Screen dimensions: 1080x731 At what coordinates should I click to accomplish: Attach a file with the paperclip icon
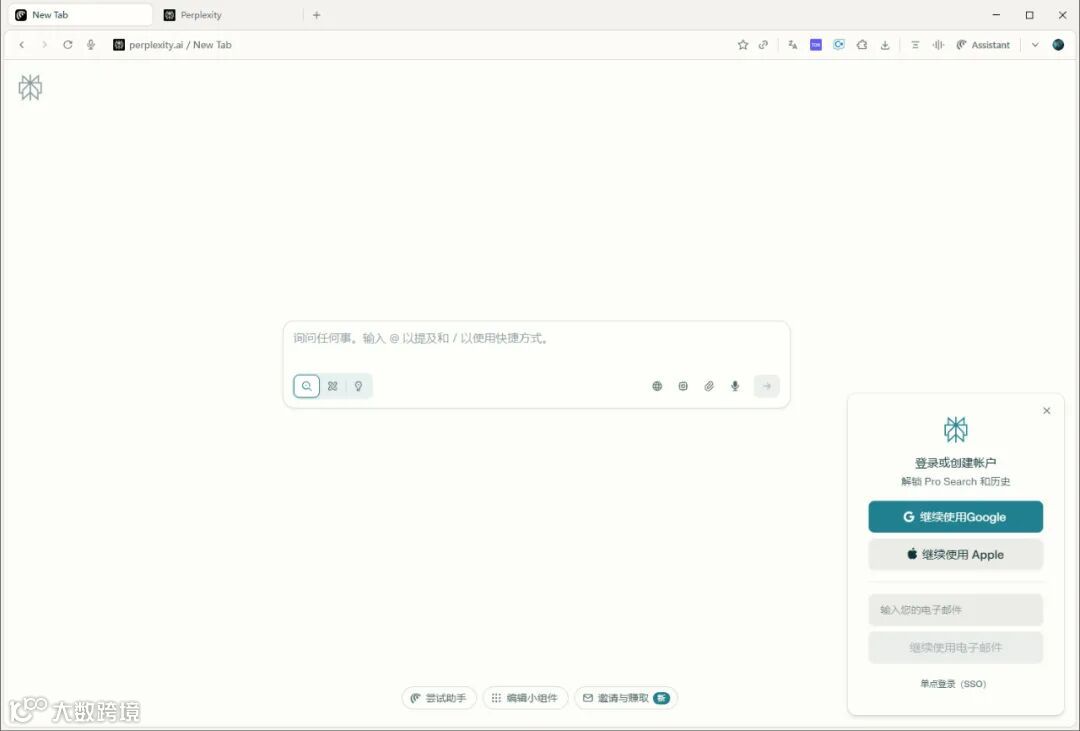[709, 387]
